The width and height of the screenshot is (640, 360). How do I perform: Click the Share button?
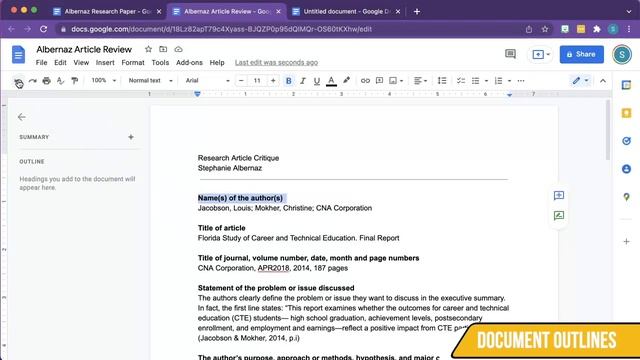click(581, 54)
